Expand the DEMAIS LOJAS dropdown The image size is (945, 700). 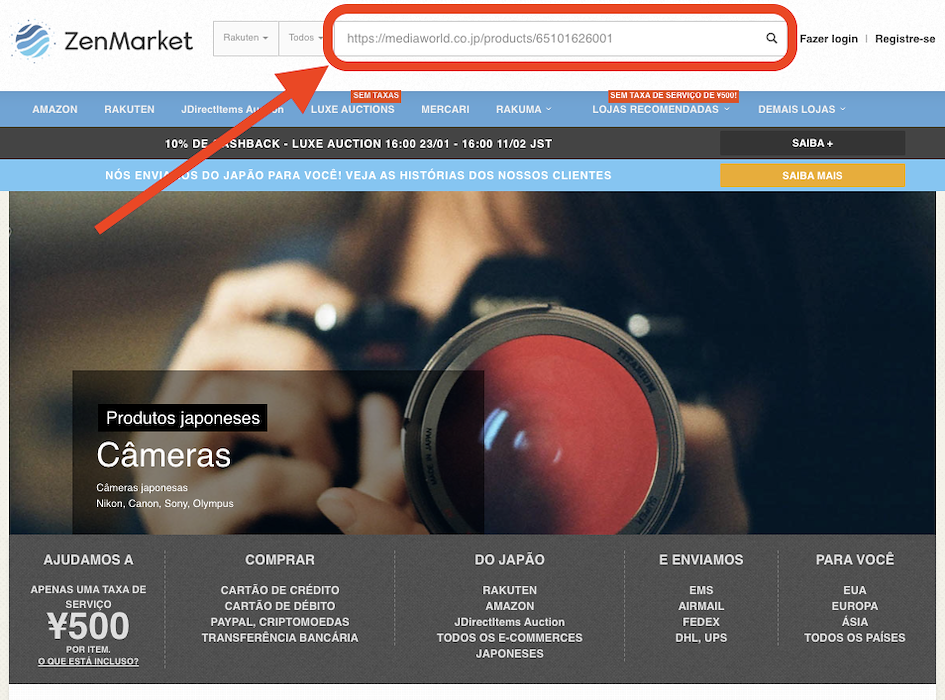pyautogui.click(x=802, y=109)
